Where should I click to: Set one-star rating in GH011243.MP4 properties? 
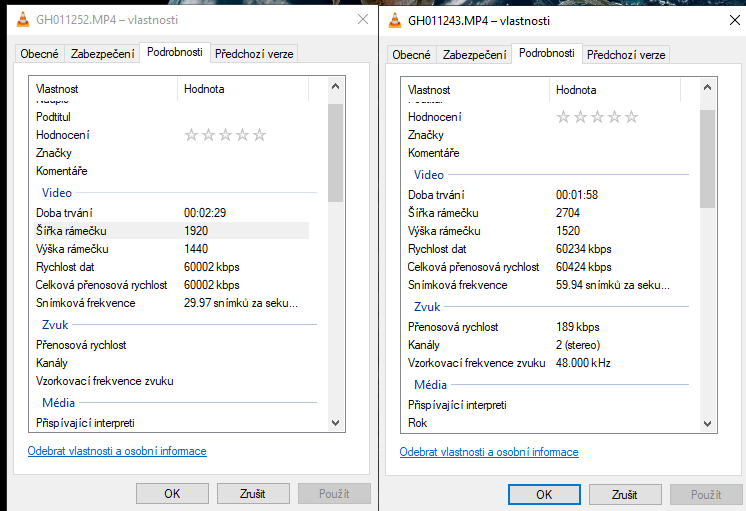coord(563,117)
